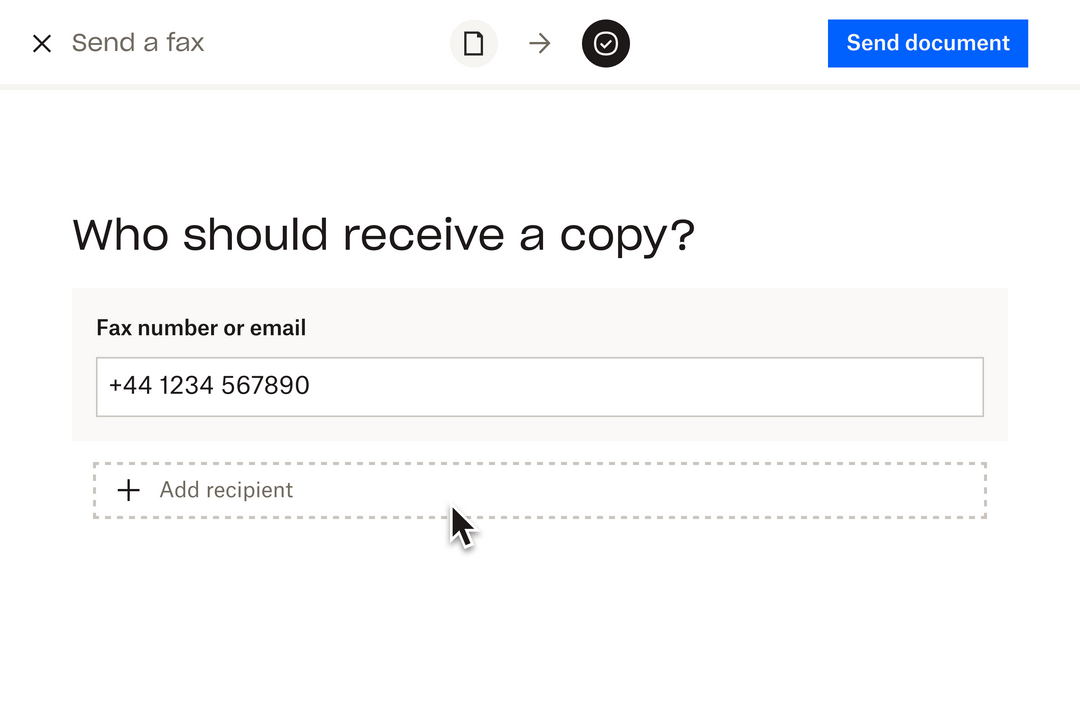This screenshot has height=720, width=1080.
Task: Select the Send a fax header label
Action: click(137, 43)
